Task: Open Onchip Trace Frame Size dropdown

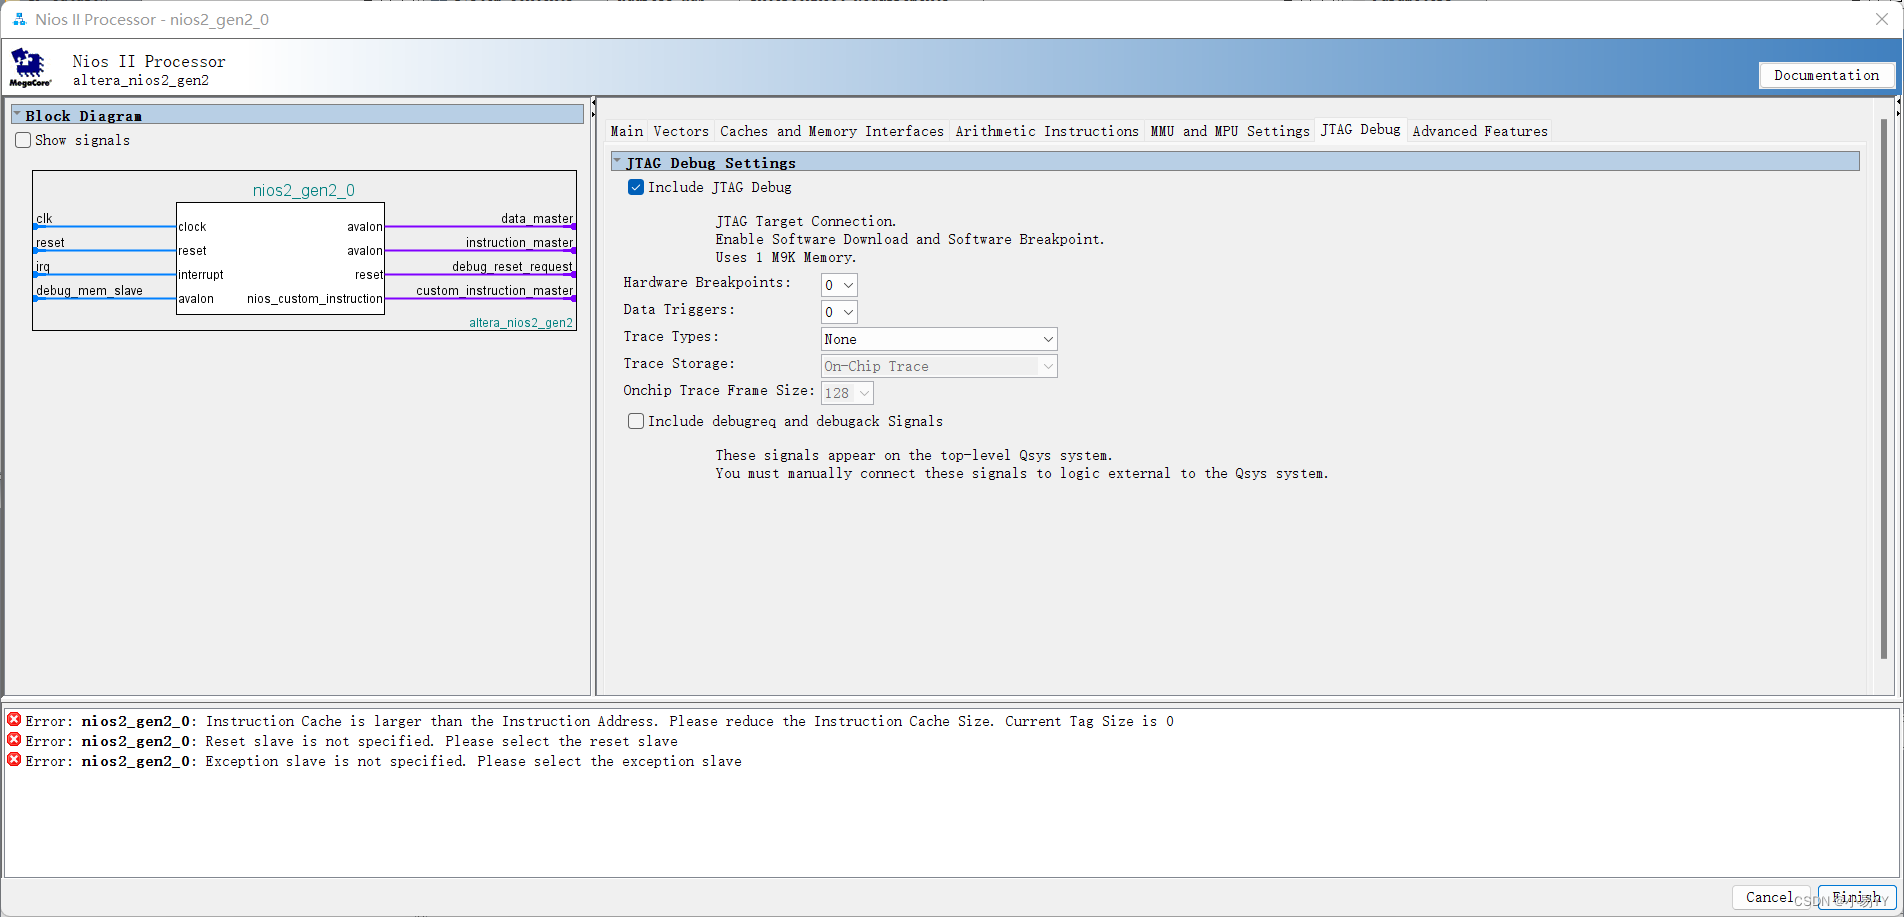Action: pos(847,393)
